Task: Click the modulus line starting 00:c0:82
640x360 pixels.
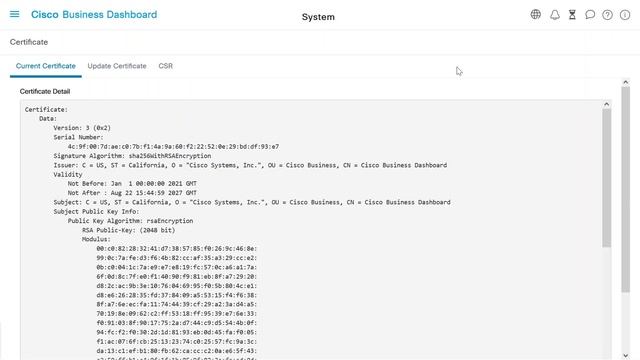Action: 177,249
